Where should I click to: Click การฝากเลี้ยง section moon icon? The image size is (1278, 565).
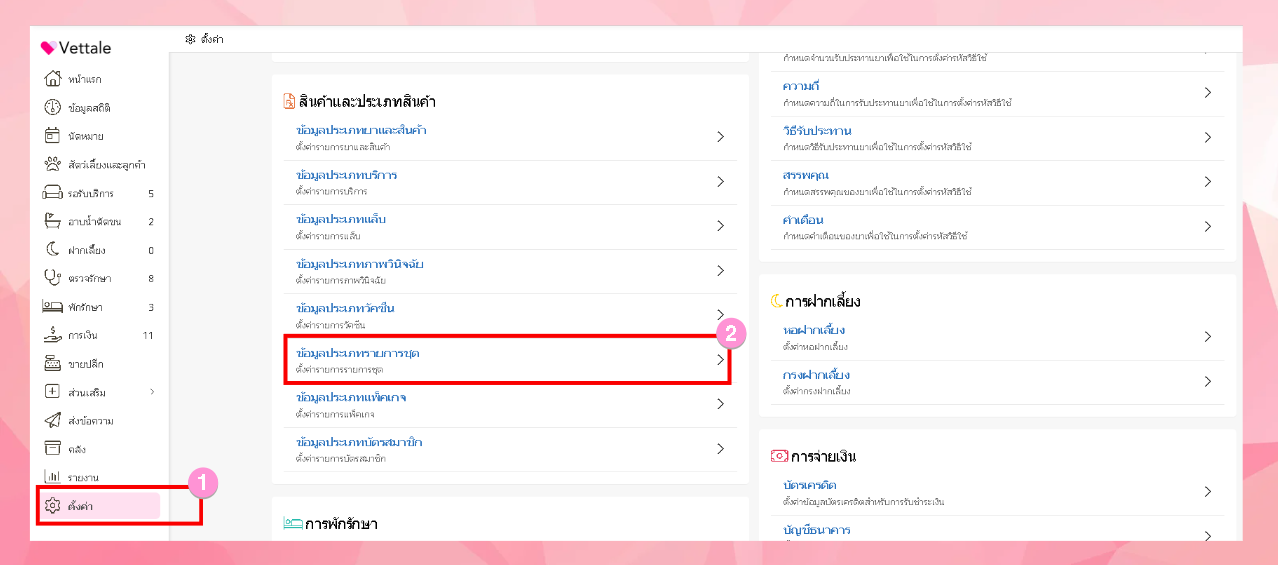777,301
